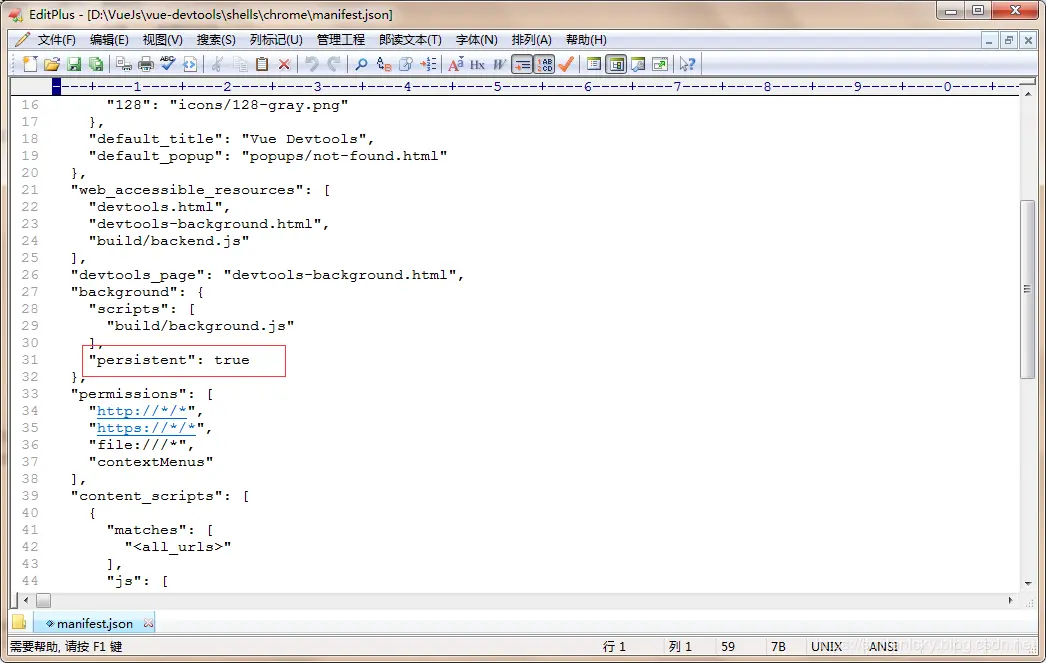Click the column ruler bar

point(535,87)
